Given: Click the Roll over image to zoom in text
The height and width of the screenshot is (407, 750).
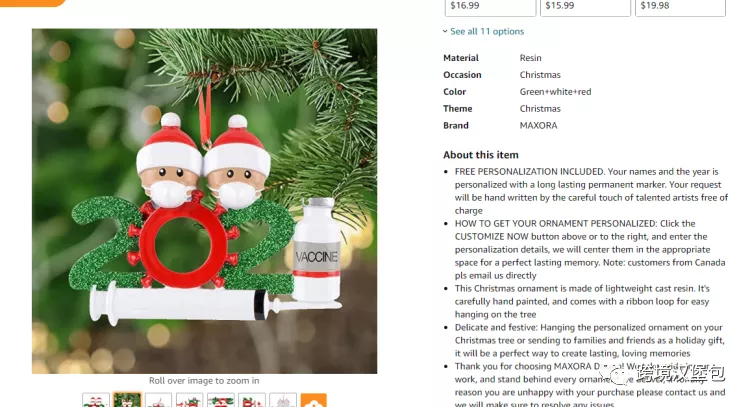Looking at the screenshot, I should tap(204, 381).
